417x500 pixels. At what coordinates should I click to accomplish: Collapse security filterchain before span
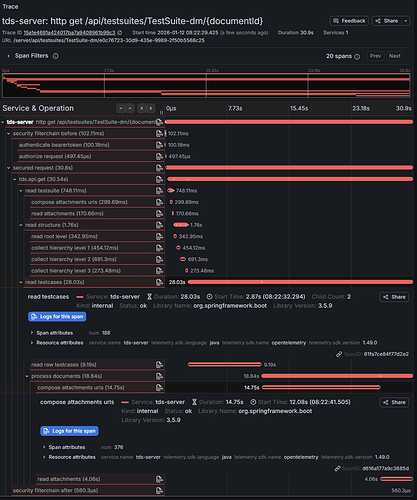[x=9, y=134]
